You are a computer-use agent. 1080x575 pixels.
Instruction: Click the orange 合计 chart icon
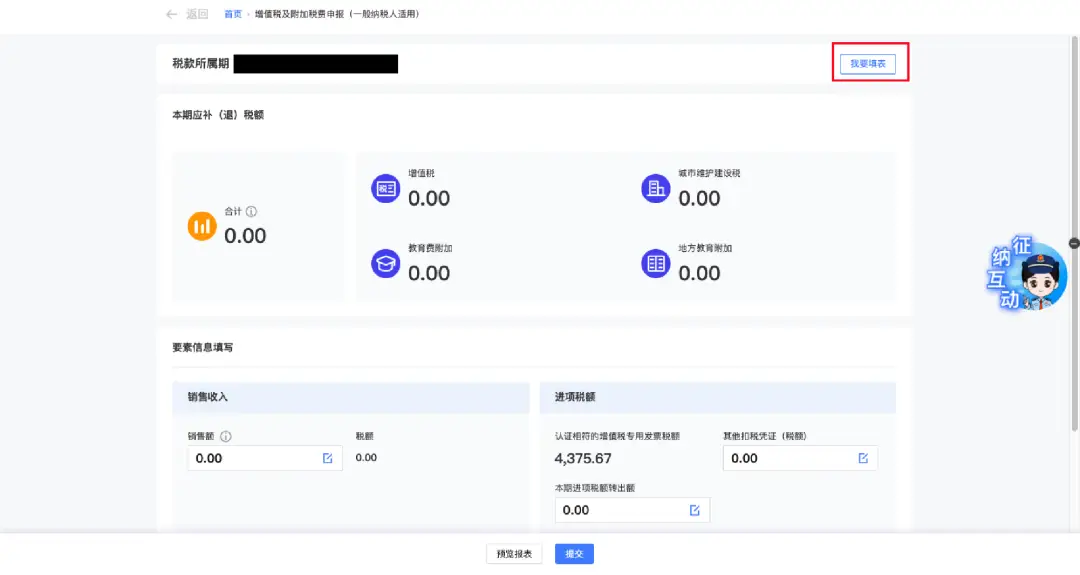pyautogui.click(x=202, y=226)
